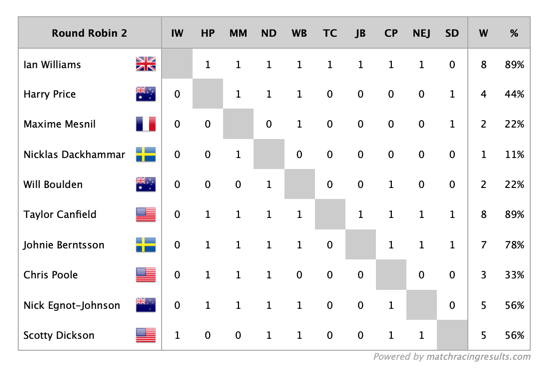This screenshot has height=370, width=548.
Task: Click the US flag beside Chris Poole
Action: (x=146, y=275)
